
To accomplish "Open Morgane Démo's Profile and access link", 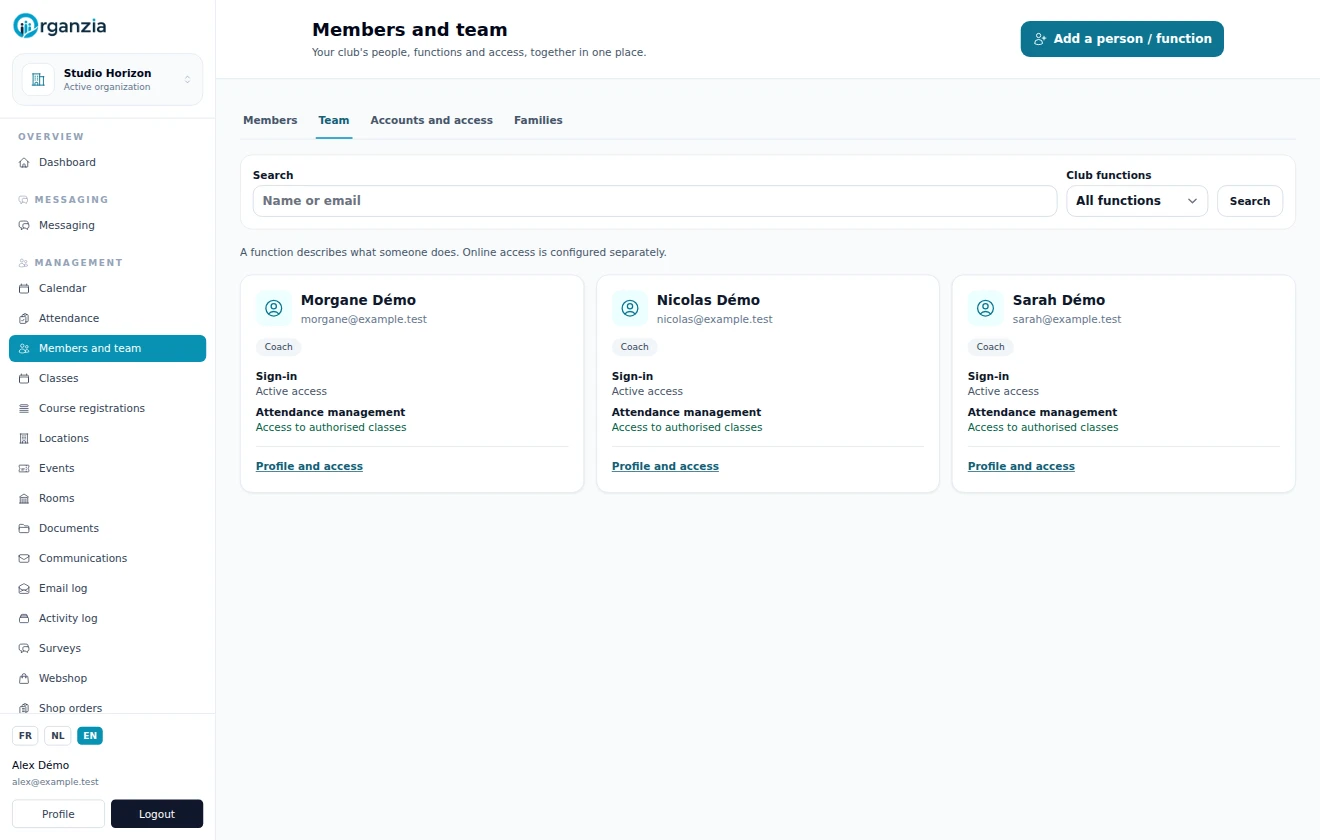I will coord(309,466).
